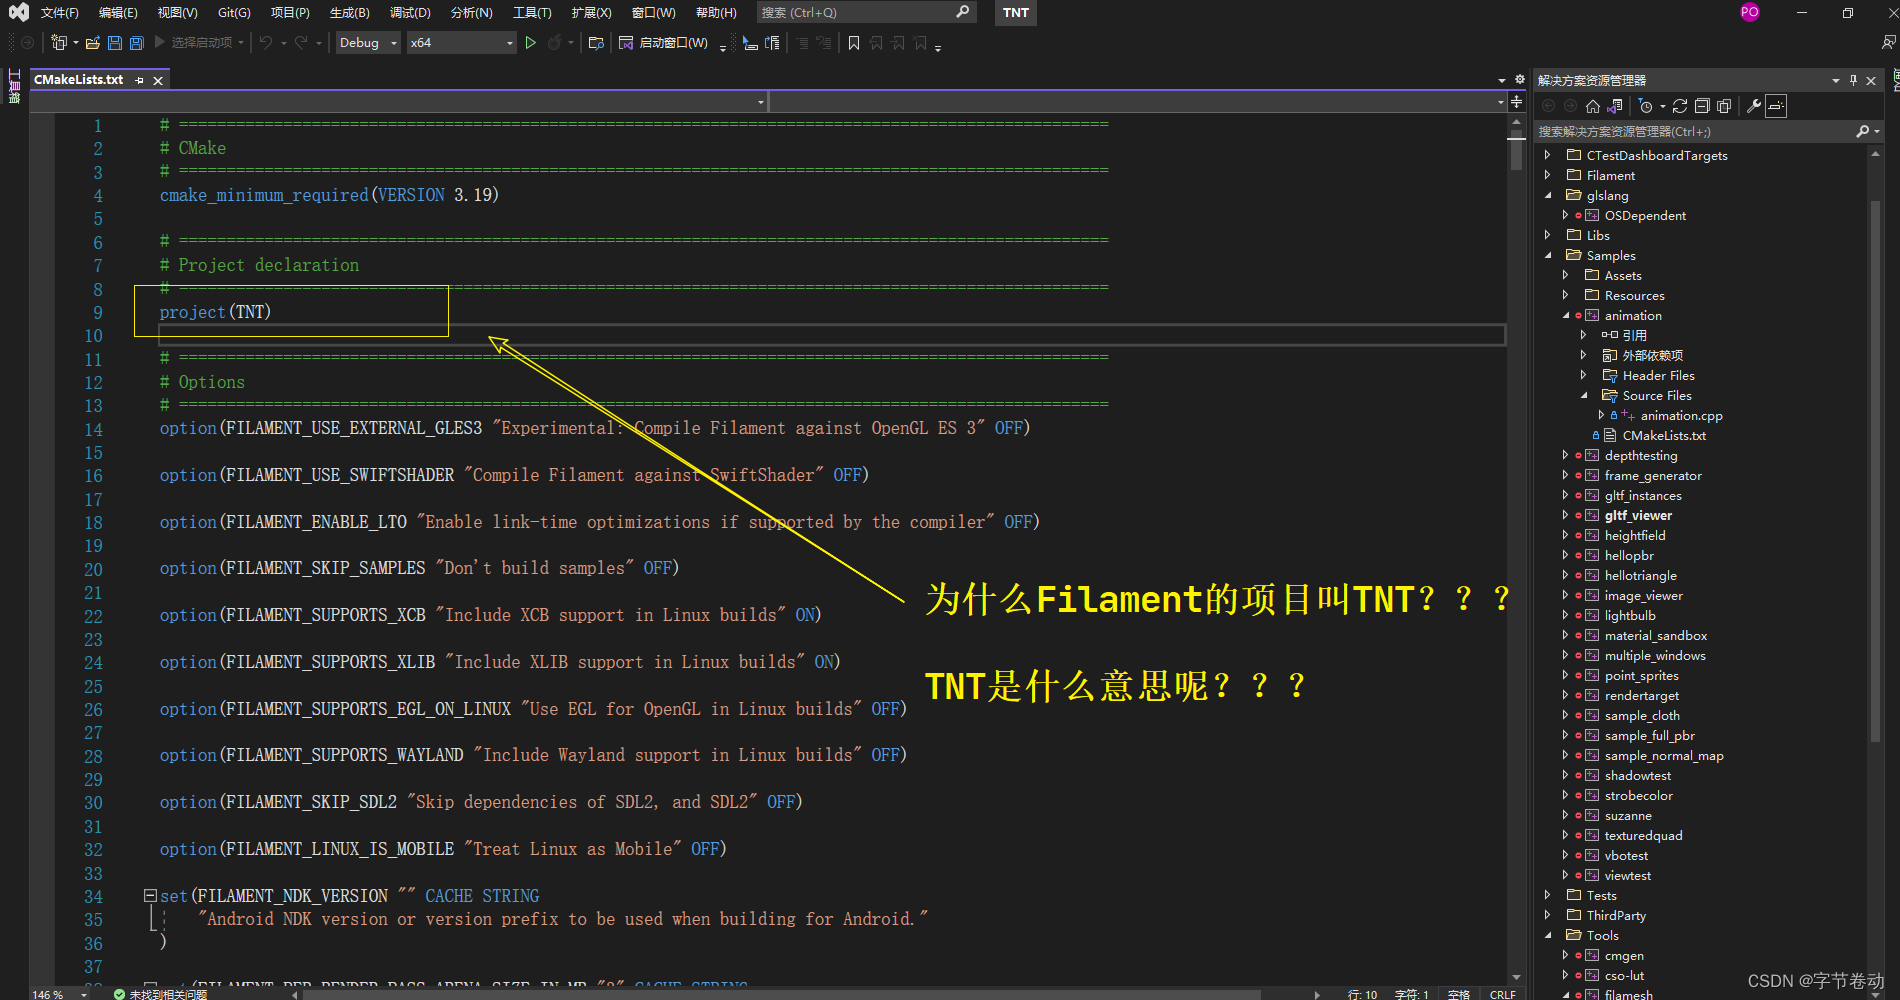
Task: Open the Debug configuration dropdown
Action: pos(368,43)
